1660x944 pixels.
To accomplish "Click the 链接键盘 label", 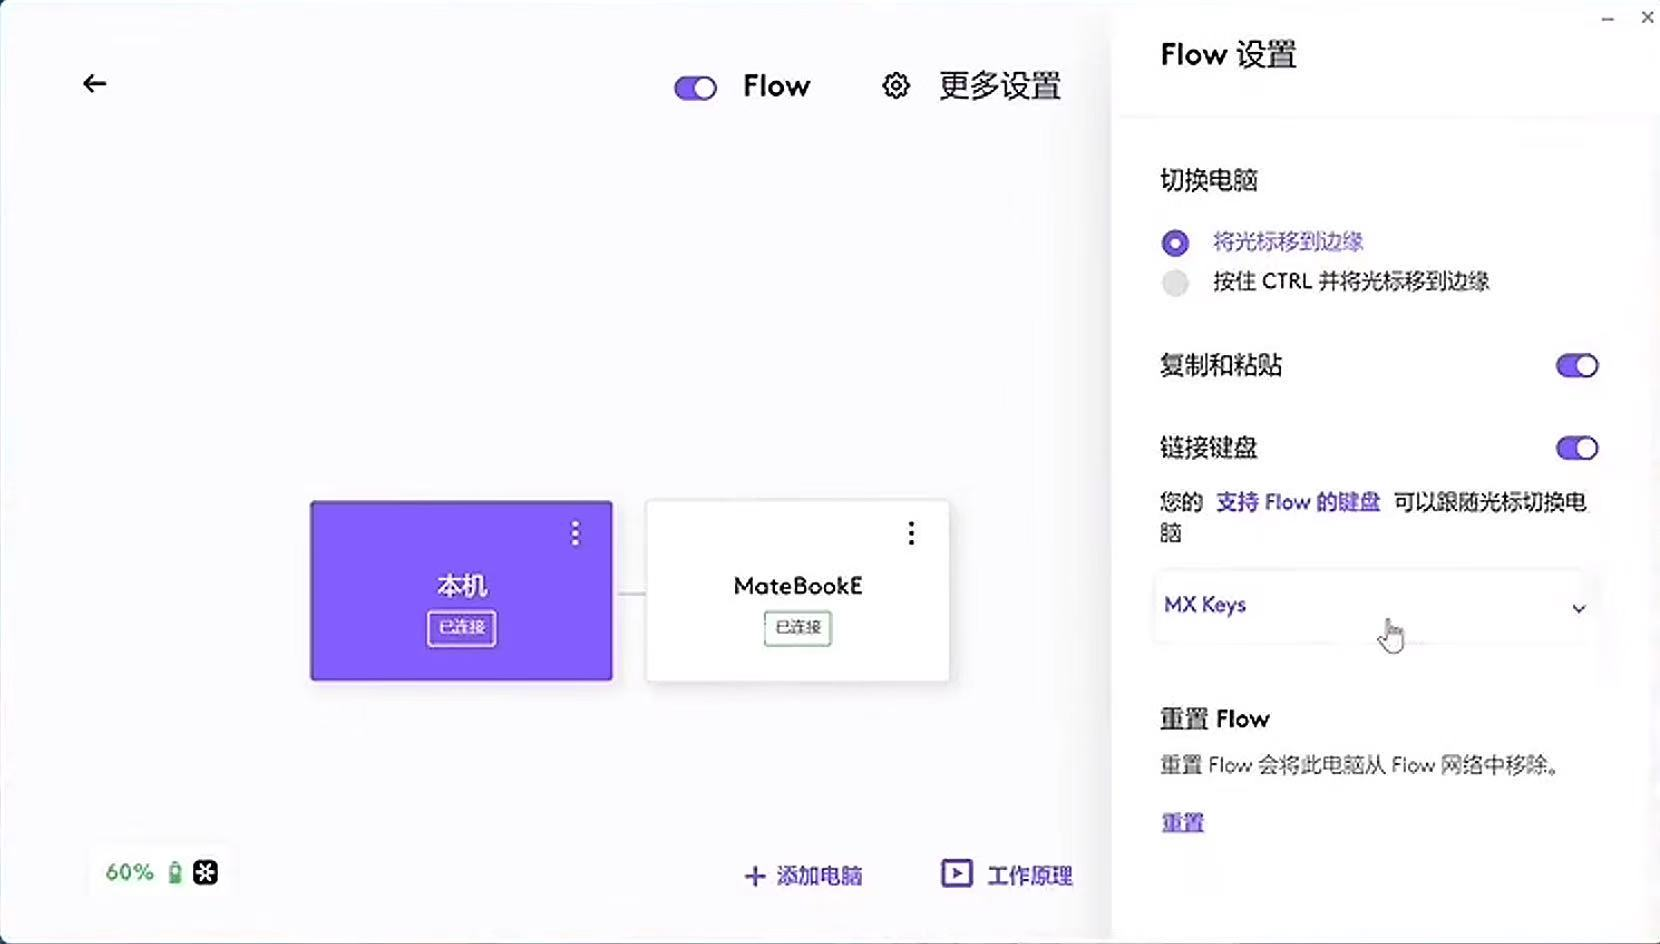I will [x=1209, y=448].
